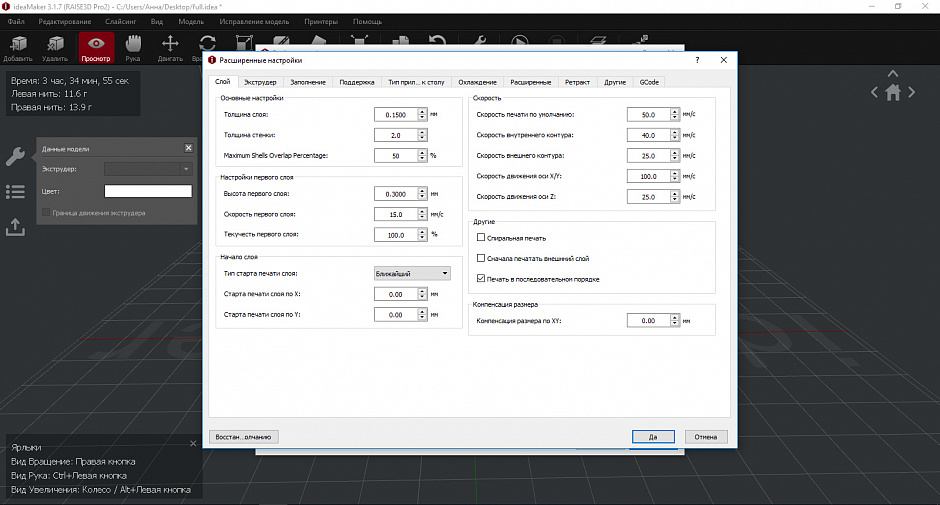
Task: Open the Расширенные tab
Action: pyautogui.click(x=531, y=82)
